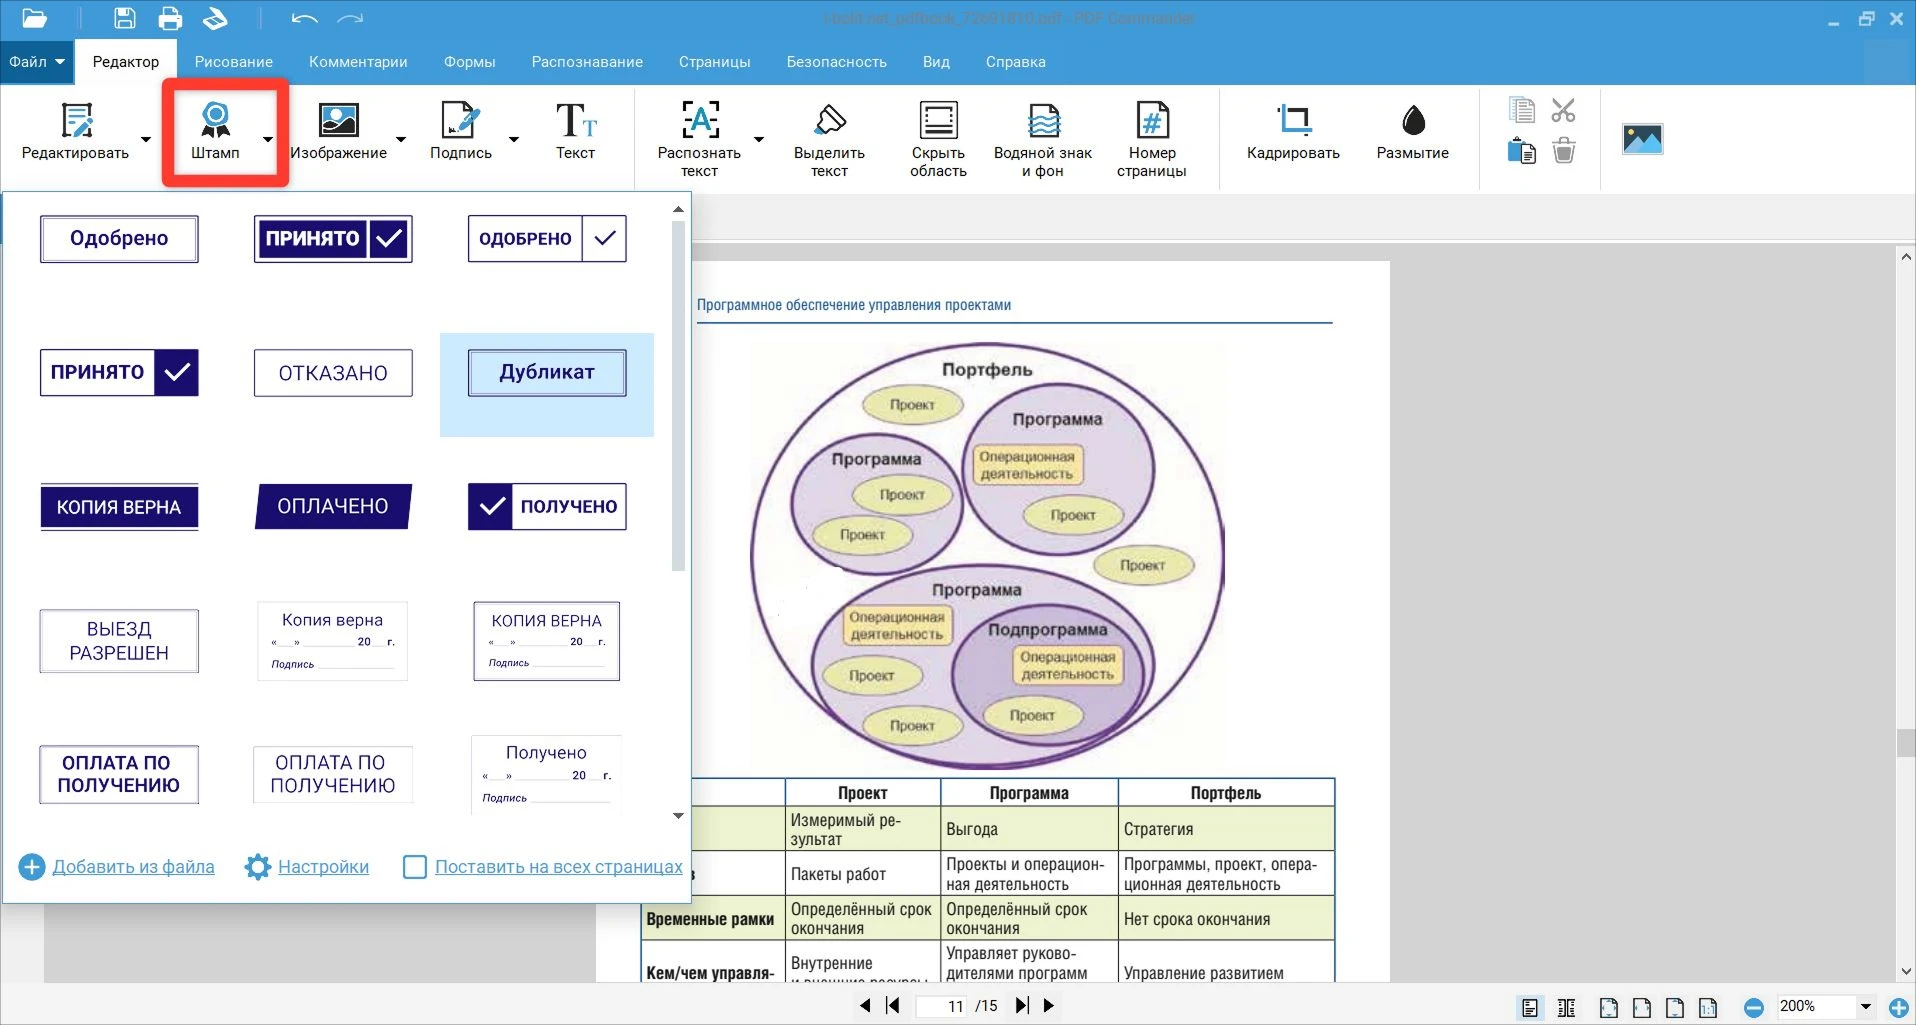Screen dimensions: 1916x1025
Task: Select the Blur (Размытие) tool
Action: pos(1412,121)
